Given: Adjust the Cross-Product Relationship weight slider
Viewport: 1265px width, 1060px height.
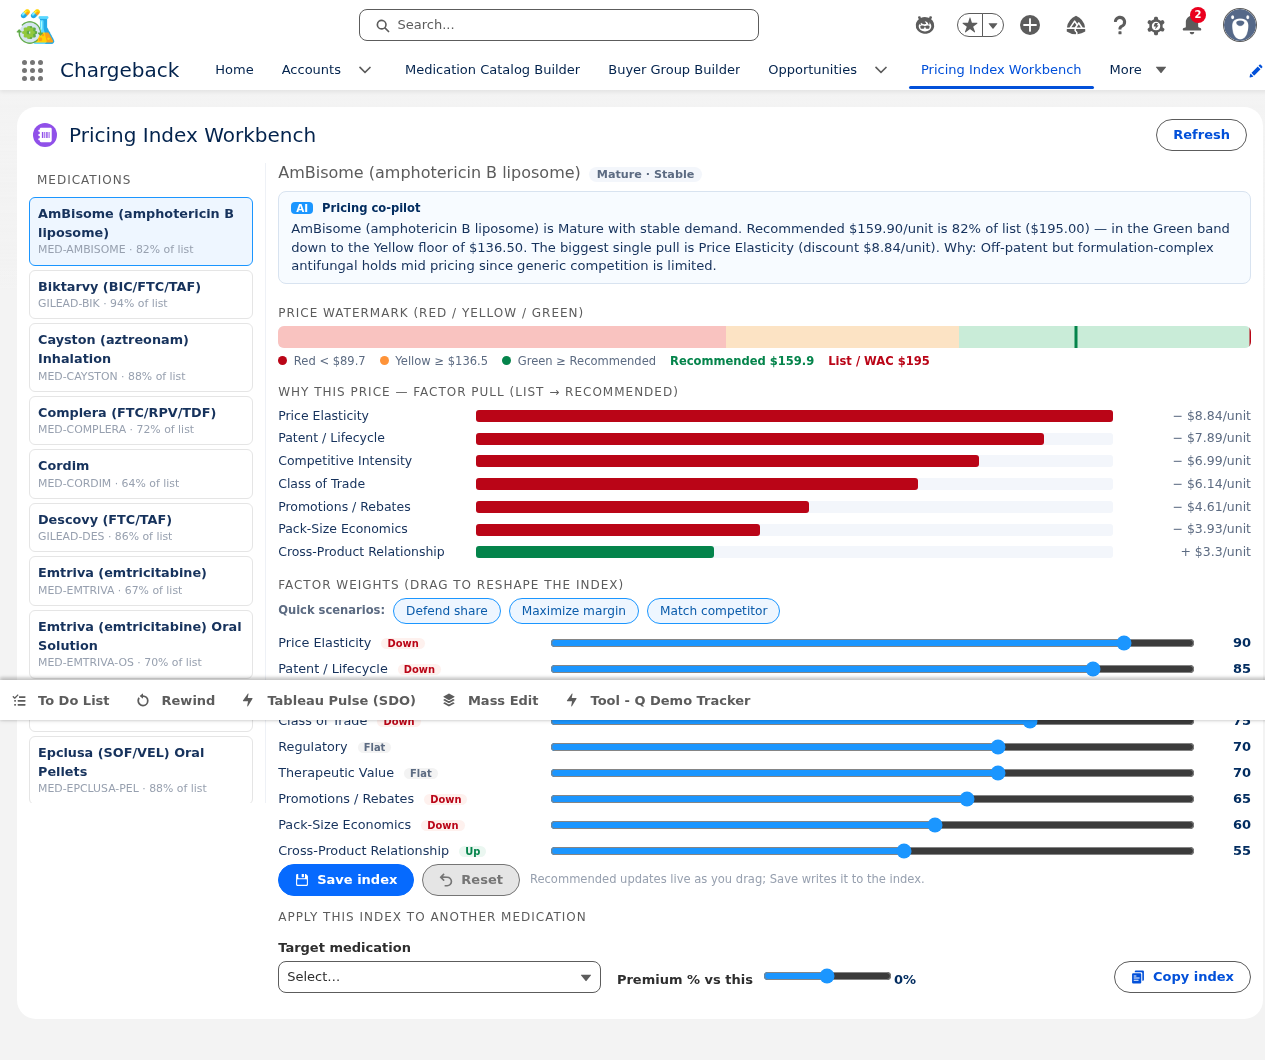Looking at the screenshot, I should point(872,851).
